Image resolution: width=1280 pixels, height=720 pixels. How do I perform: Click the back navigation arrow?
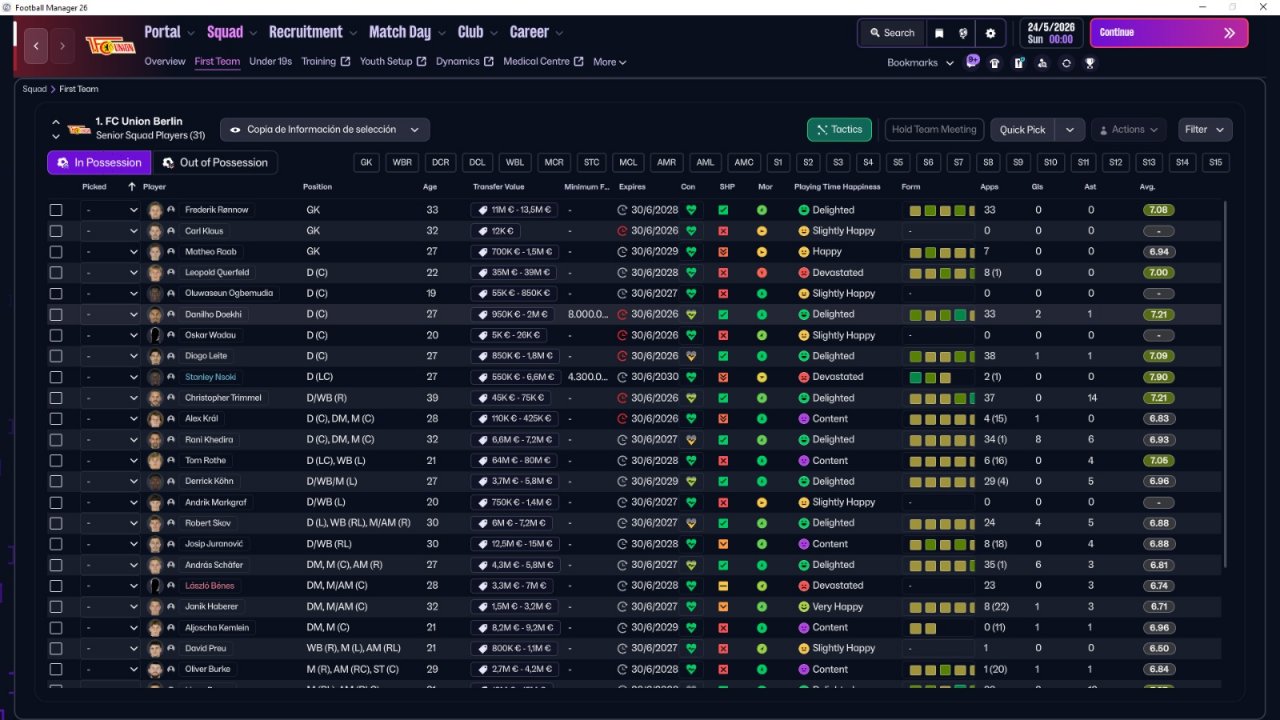click(x=37, y=46)
